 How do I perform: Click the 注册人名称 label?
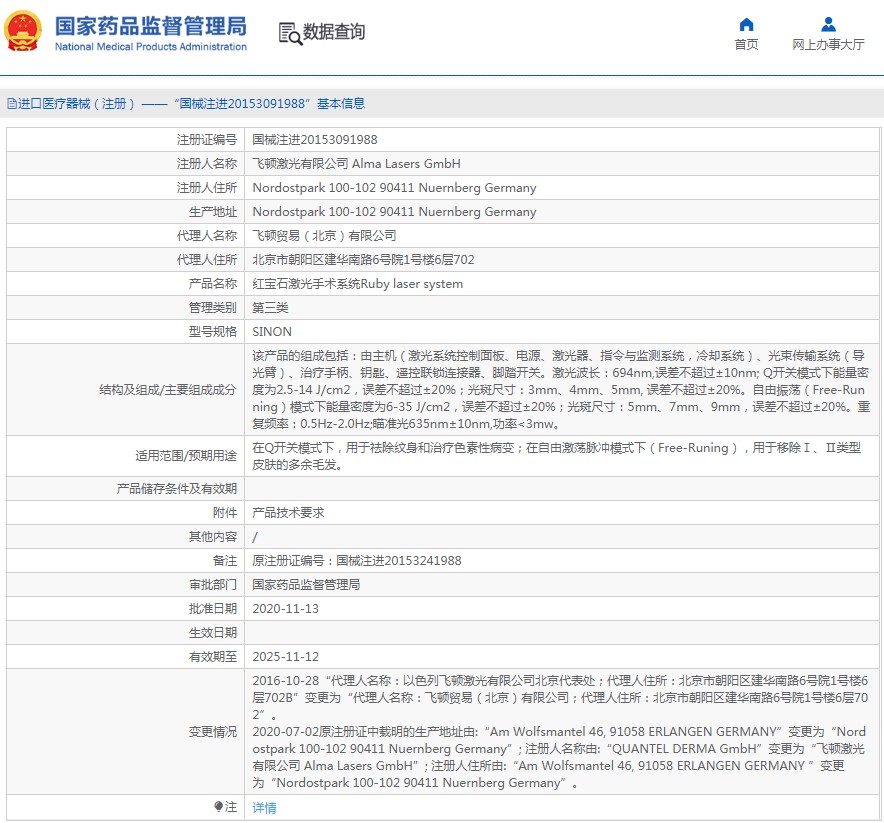tap(206, 164)
